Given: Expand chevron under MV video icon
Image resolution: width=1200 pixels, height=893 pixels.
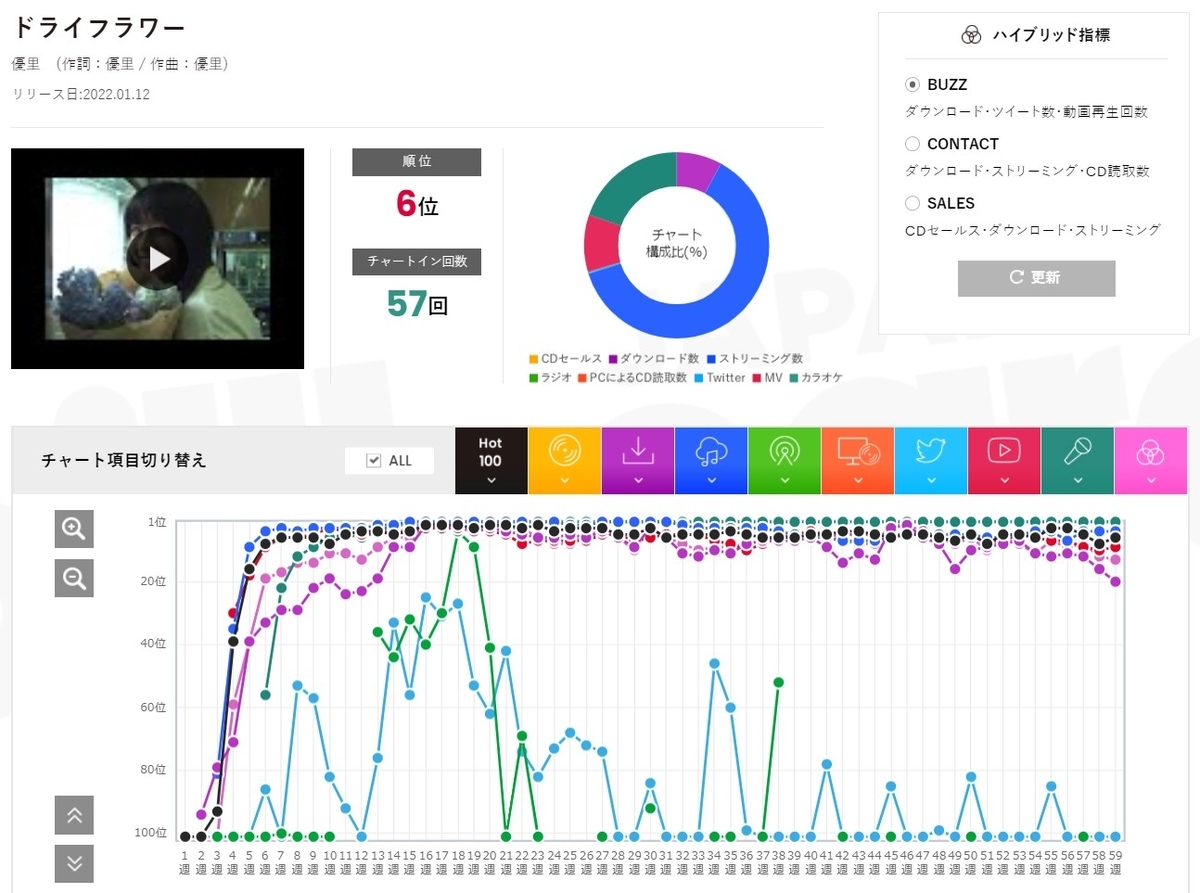Looking at the screenshot, I should click(1004, 481).
